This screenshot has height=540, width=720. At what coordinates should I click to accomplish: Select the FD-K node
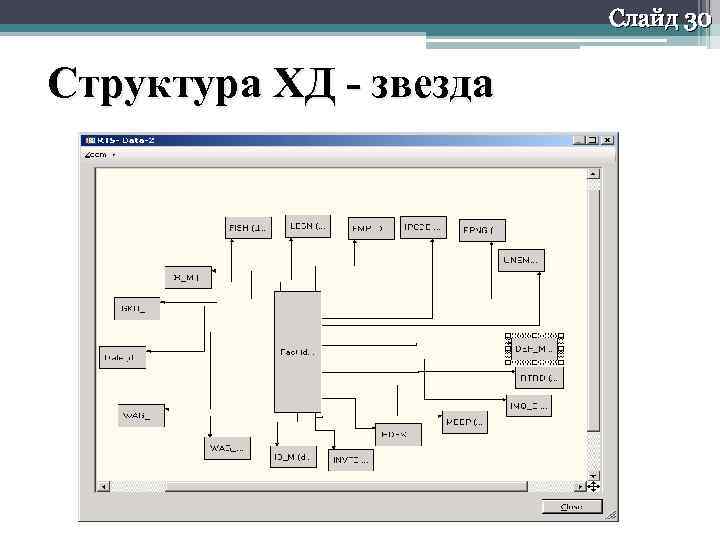tap(398, 434)
